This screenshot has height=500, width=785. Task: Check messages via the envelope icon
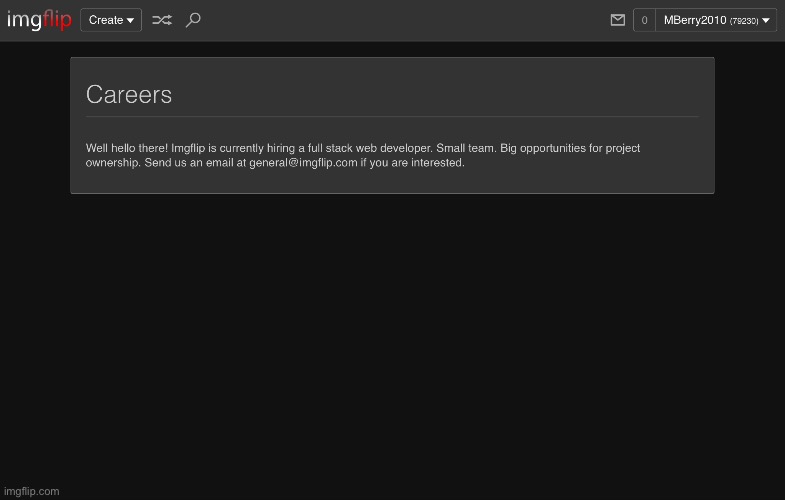click(618, 20)
